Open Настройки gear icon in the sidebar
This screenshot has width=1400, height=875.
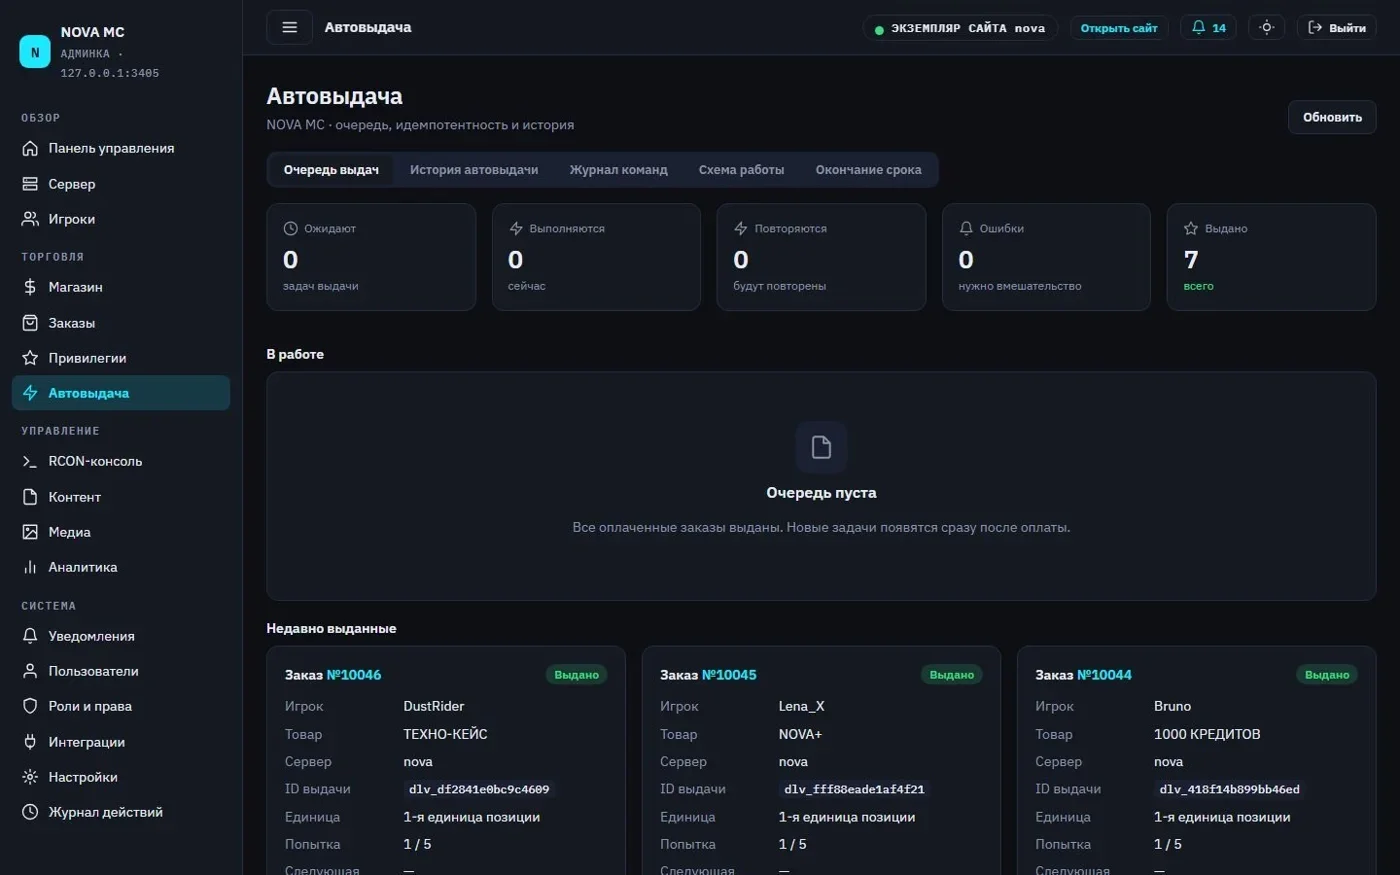(x=30, y=777)
